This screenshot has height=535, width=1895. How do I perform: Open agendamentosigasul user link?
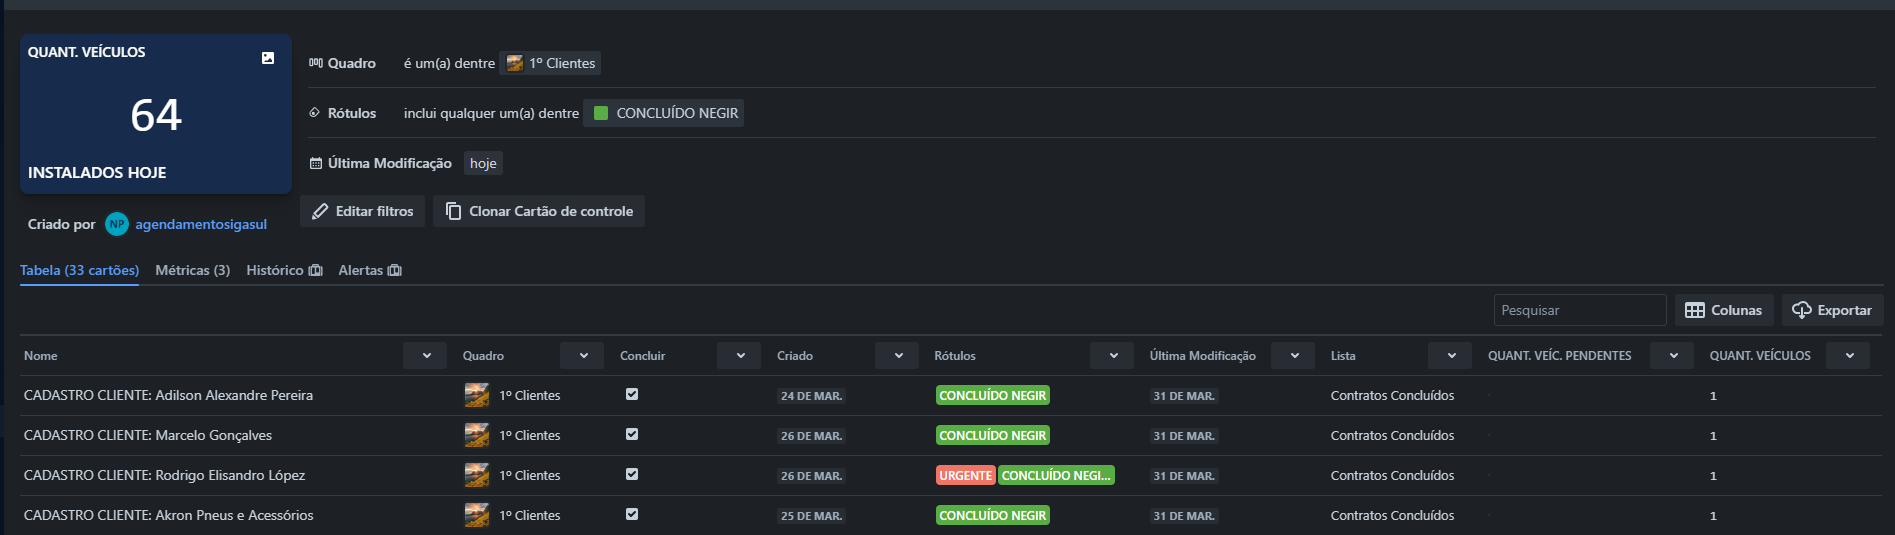coord(201,224)
